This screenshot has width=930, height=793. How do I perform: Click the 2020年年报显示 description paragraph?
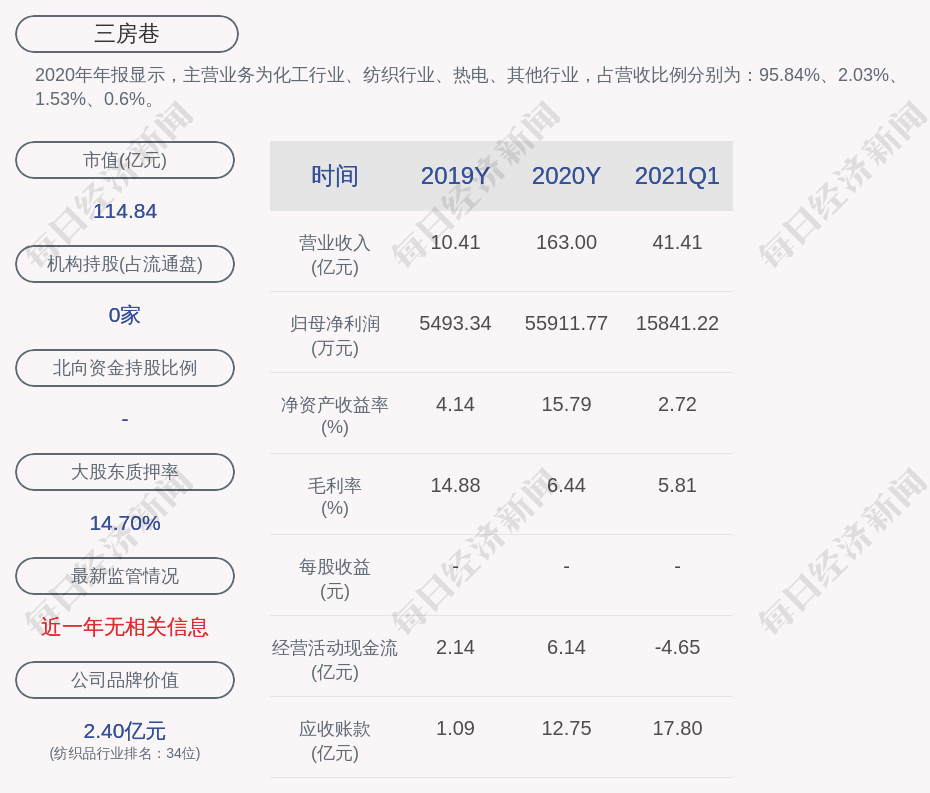pyautogui.click(x=465, y=87)
